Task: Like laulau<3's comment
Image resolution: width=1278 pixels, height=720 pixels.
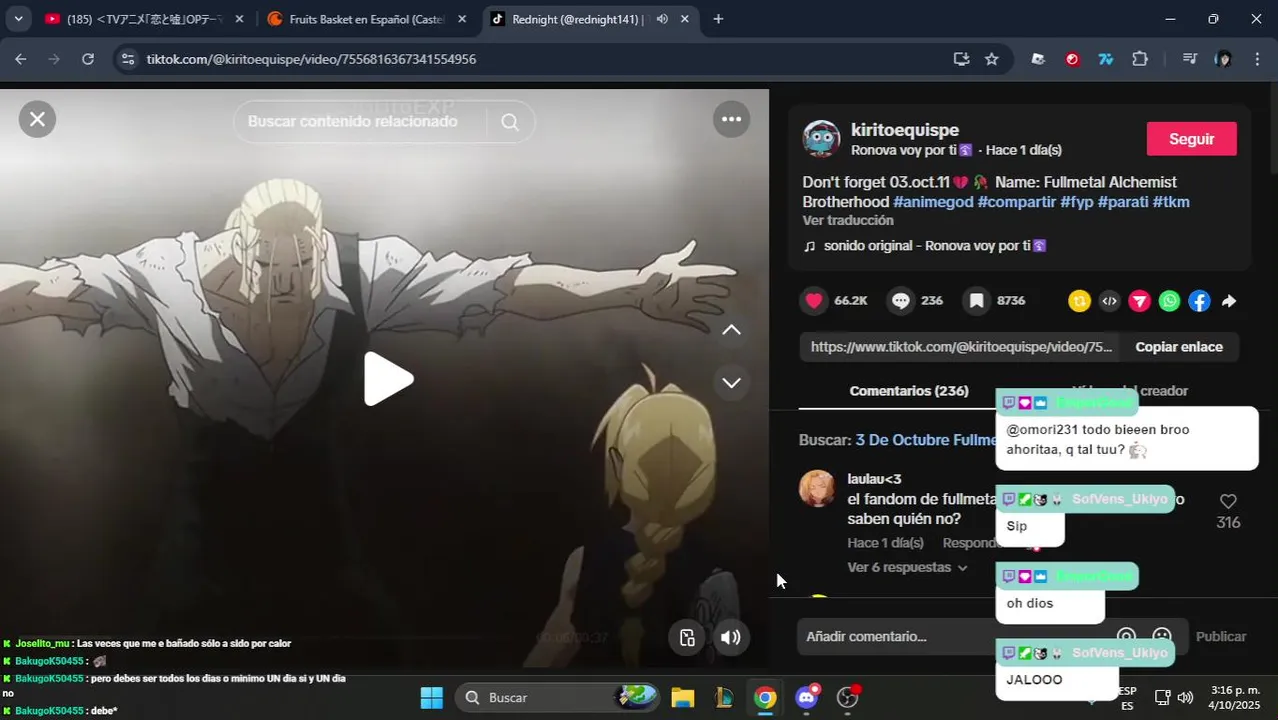Action: [1228, 501]
